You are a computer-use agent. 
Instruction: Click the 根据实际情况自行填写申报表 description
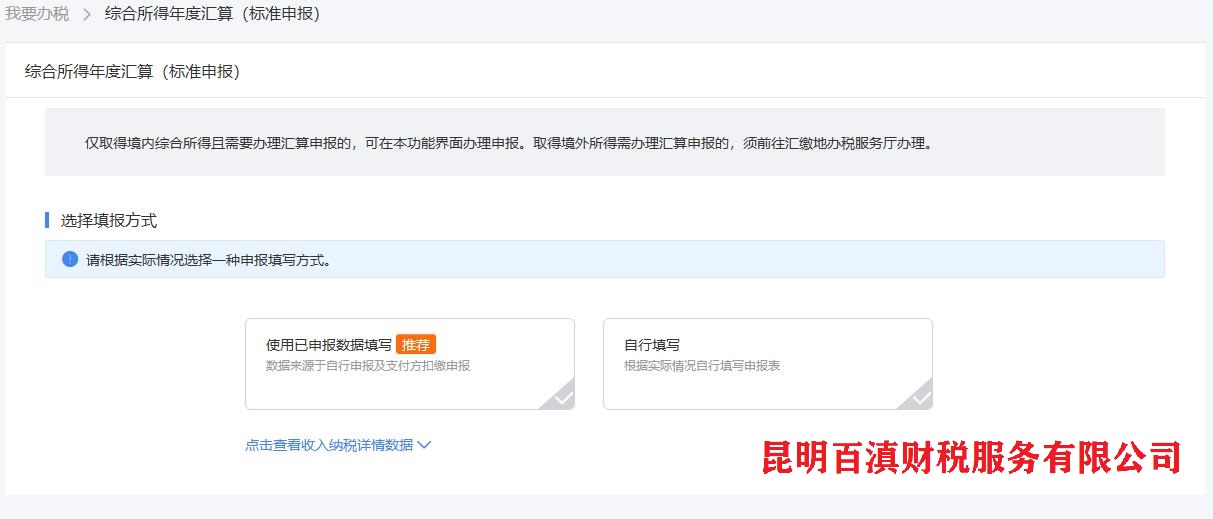(702, 366)
